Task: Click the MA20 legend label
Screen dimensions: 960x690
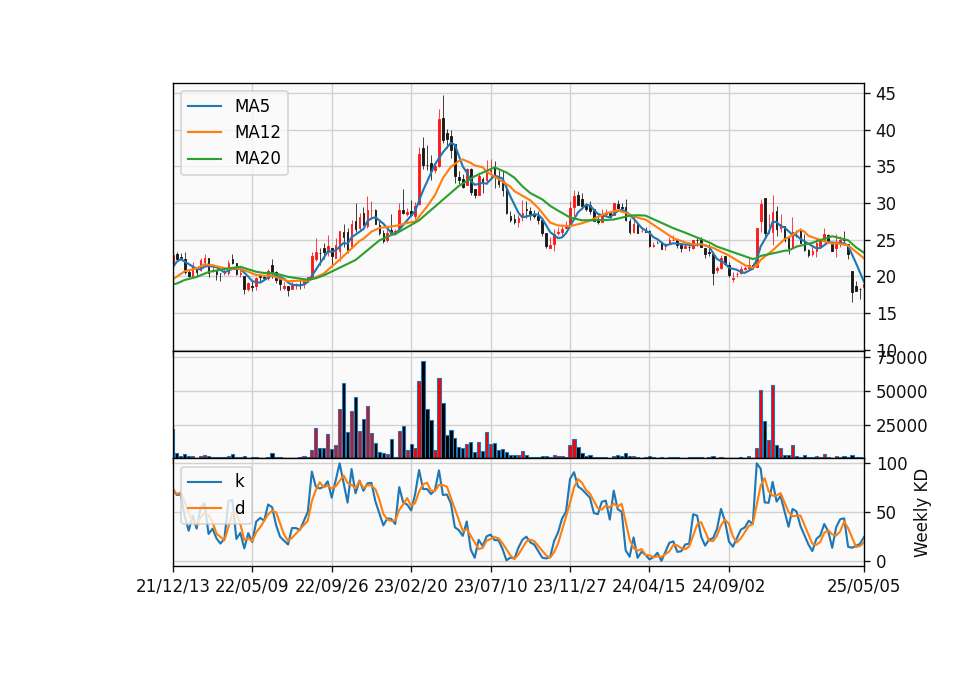Action: click(257, 158)
